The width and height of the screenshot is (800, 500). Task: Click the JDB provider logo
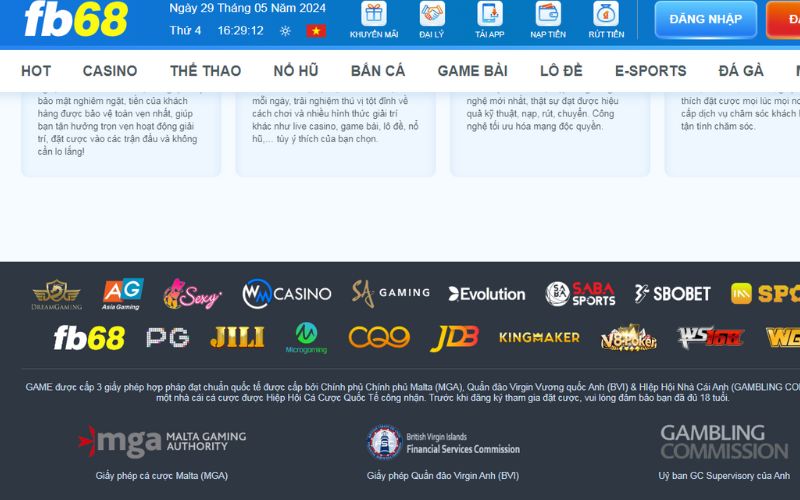[455, 338]
